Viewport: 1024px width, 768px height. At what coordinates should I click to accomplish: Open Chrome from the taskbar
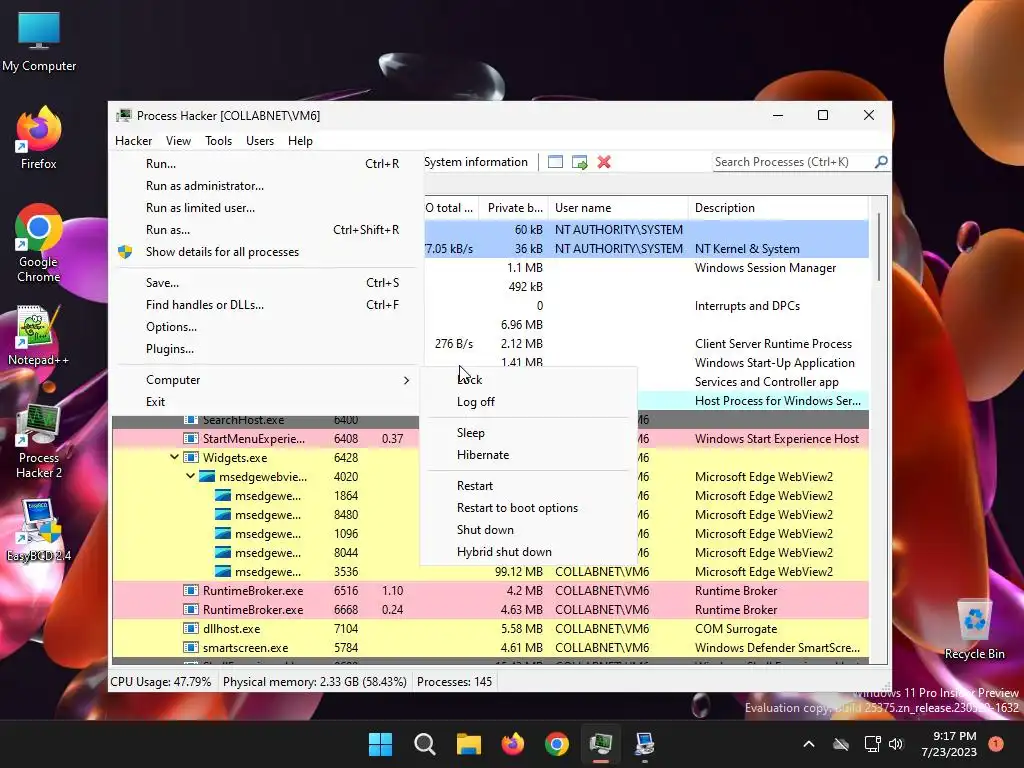556,744
